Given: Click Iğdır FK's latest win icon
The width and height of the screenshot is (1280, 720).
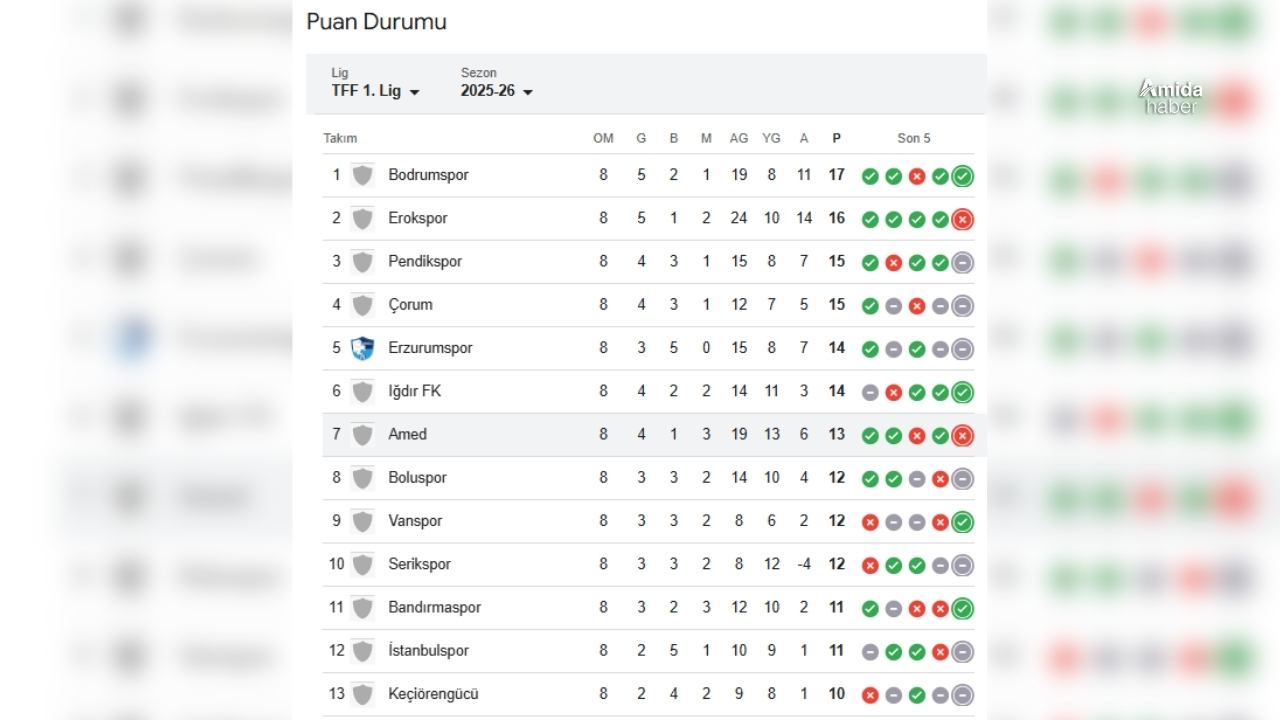Looking at the screenshot, I should pos(962,392).
